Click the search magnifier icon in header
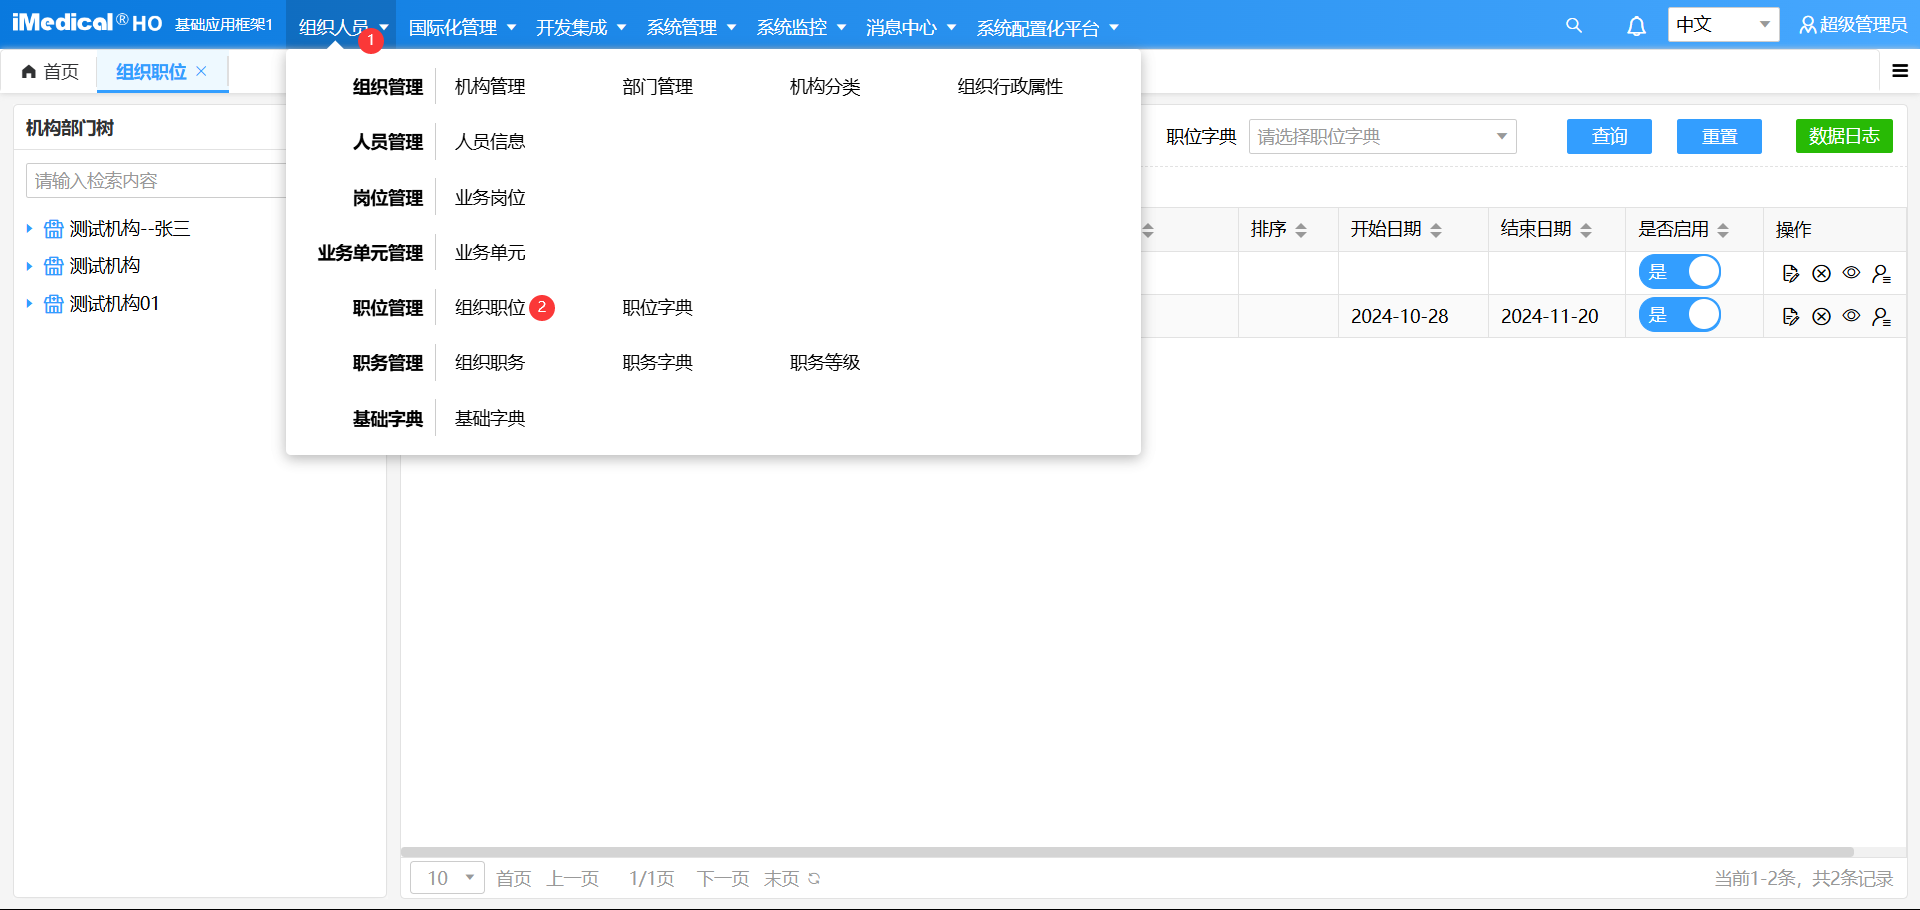Image resolution: width=1920 pixels, height=910 pixels. click(x=1574, y=26)
